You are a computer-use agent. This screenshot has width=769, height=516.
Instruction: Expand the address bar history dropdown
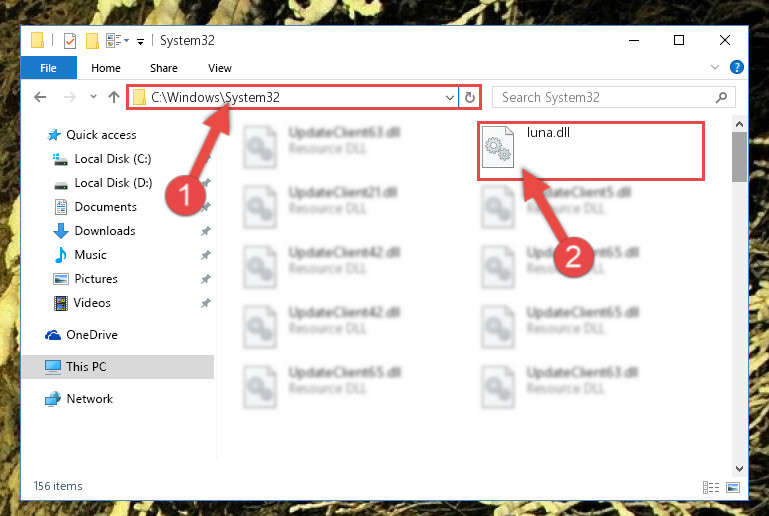[x=449, y=97]
